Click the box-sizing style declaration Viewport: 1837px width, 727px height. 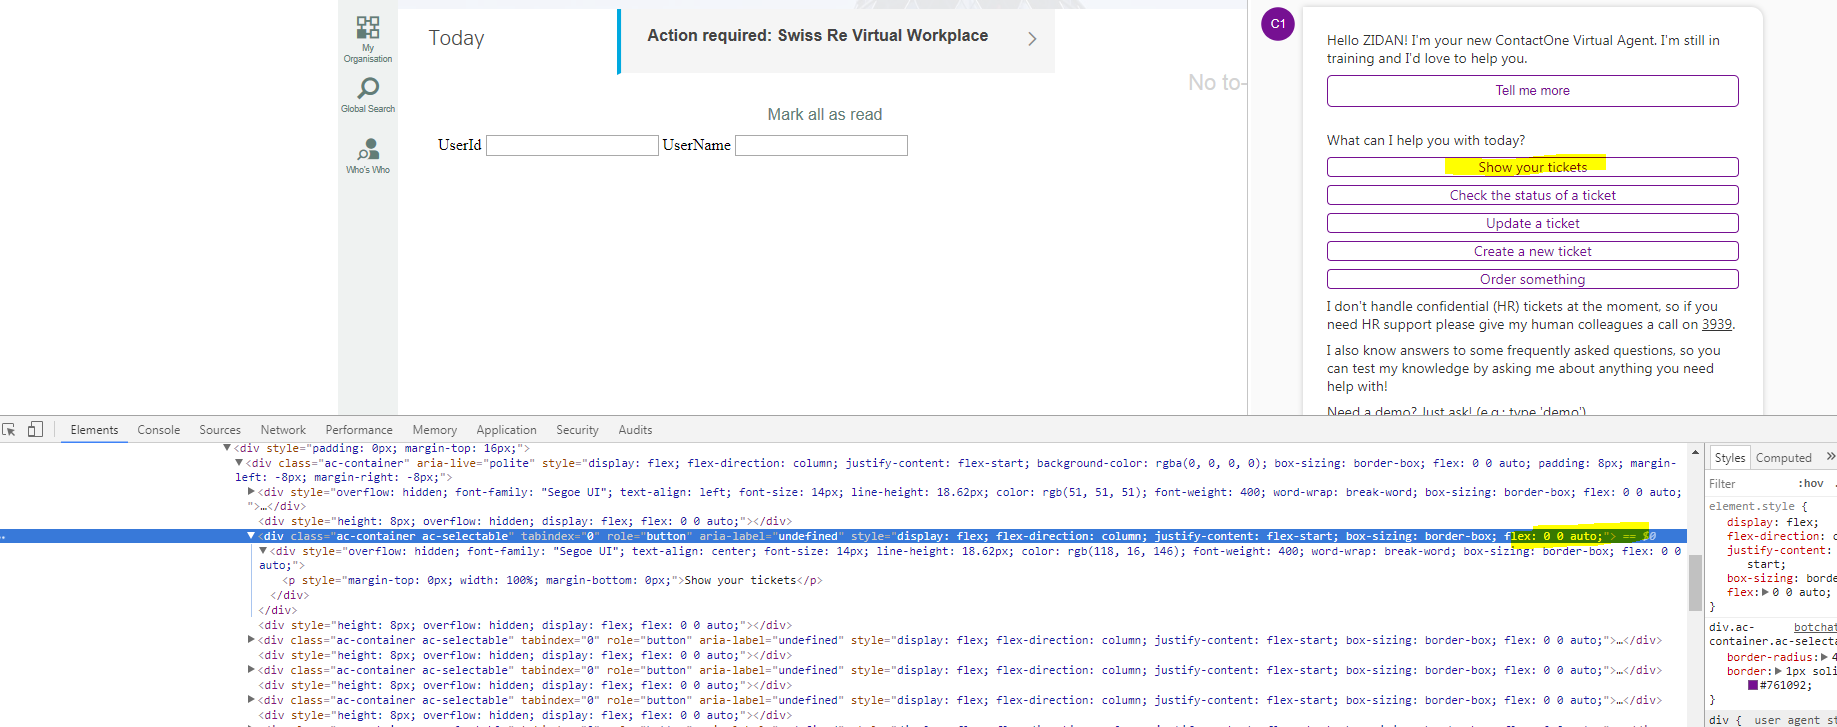pyautogui.click(x=1781, y=578)
